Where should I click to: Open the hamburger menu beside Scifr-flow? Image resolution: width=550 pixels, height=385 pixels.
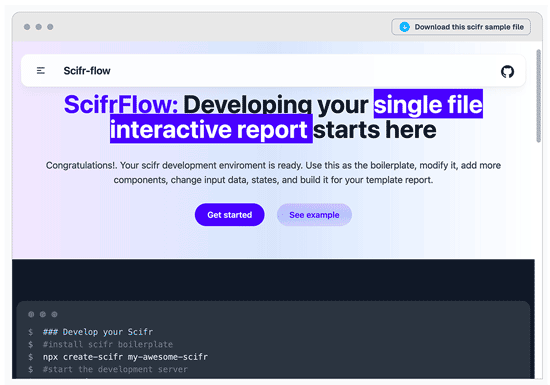pyautogui.click(x=41, y=71)
